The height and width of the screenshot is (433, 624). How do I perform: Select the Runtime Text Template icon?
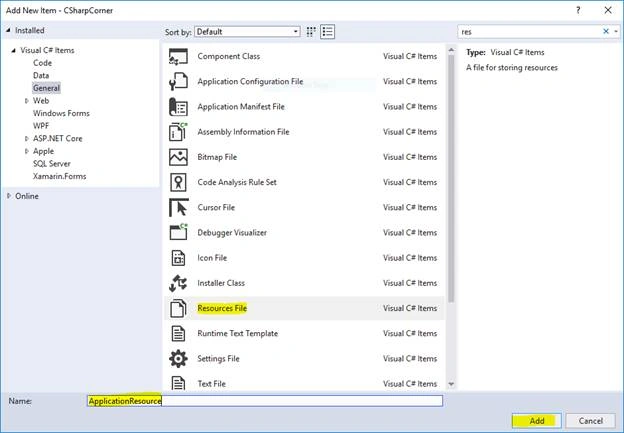[x=178, y=334]
